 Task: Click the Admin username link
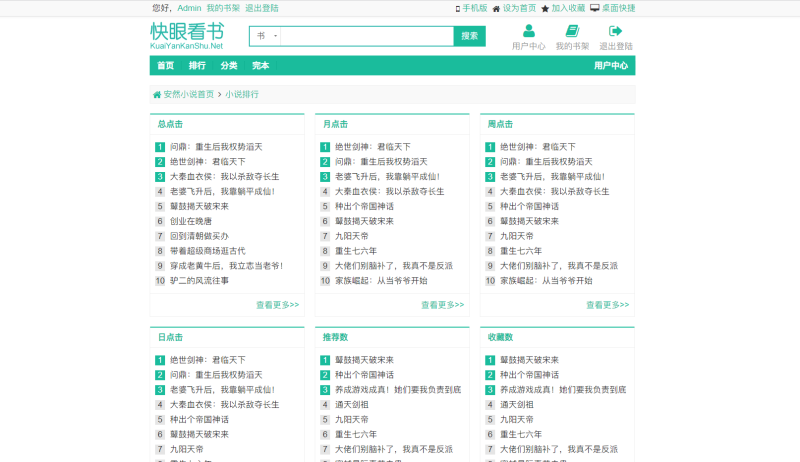pyautogui.click(x=189, y=8)
